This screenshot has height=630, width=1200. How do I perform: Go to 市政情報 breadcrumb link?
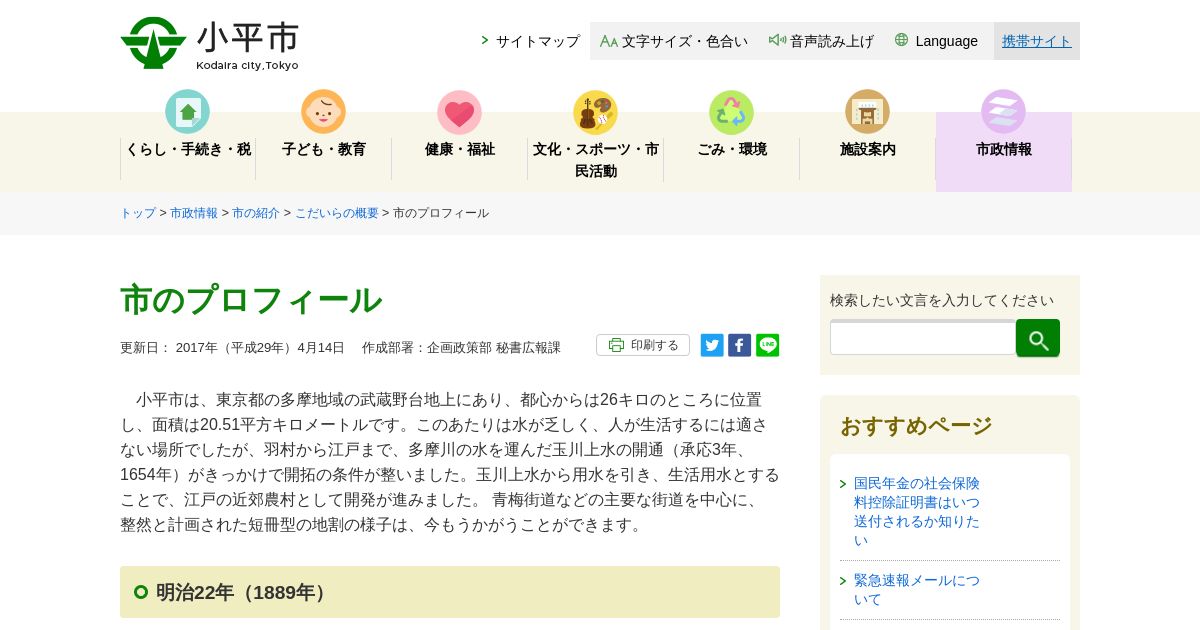[x=194, y=213]
